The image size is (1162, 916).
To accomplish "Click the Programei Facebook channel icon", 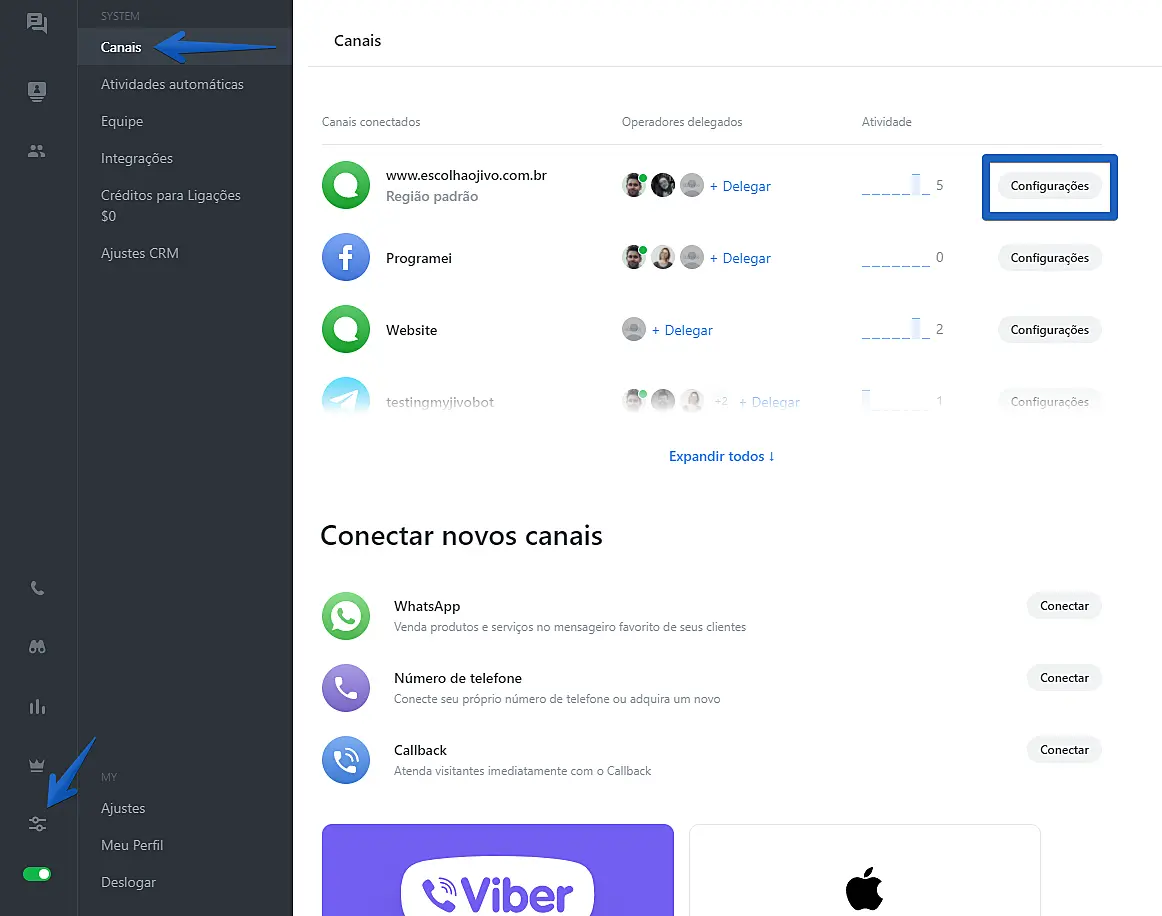I will (346, 257).
